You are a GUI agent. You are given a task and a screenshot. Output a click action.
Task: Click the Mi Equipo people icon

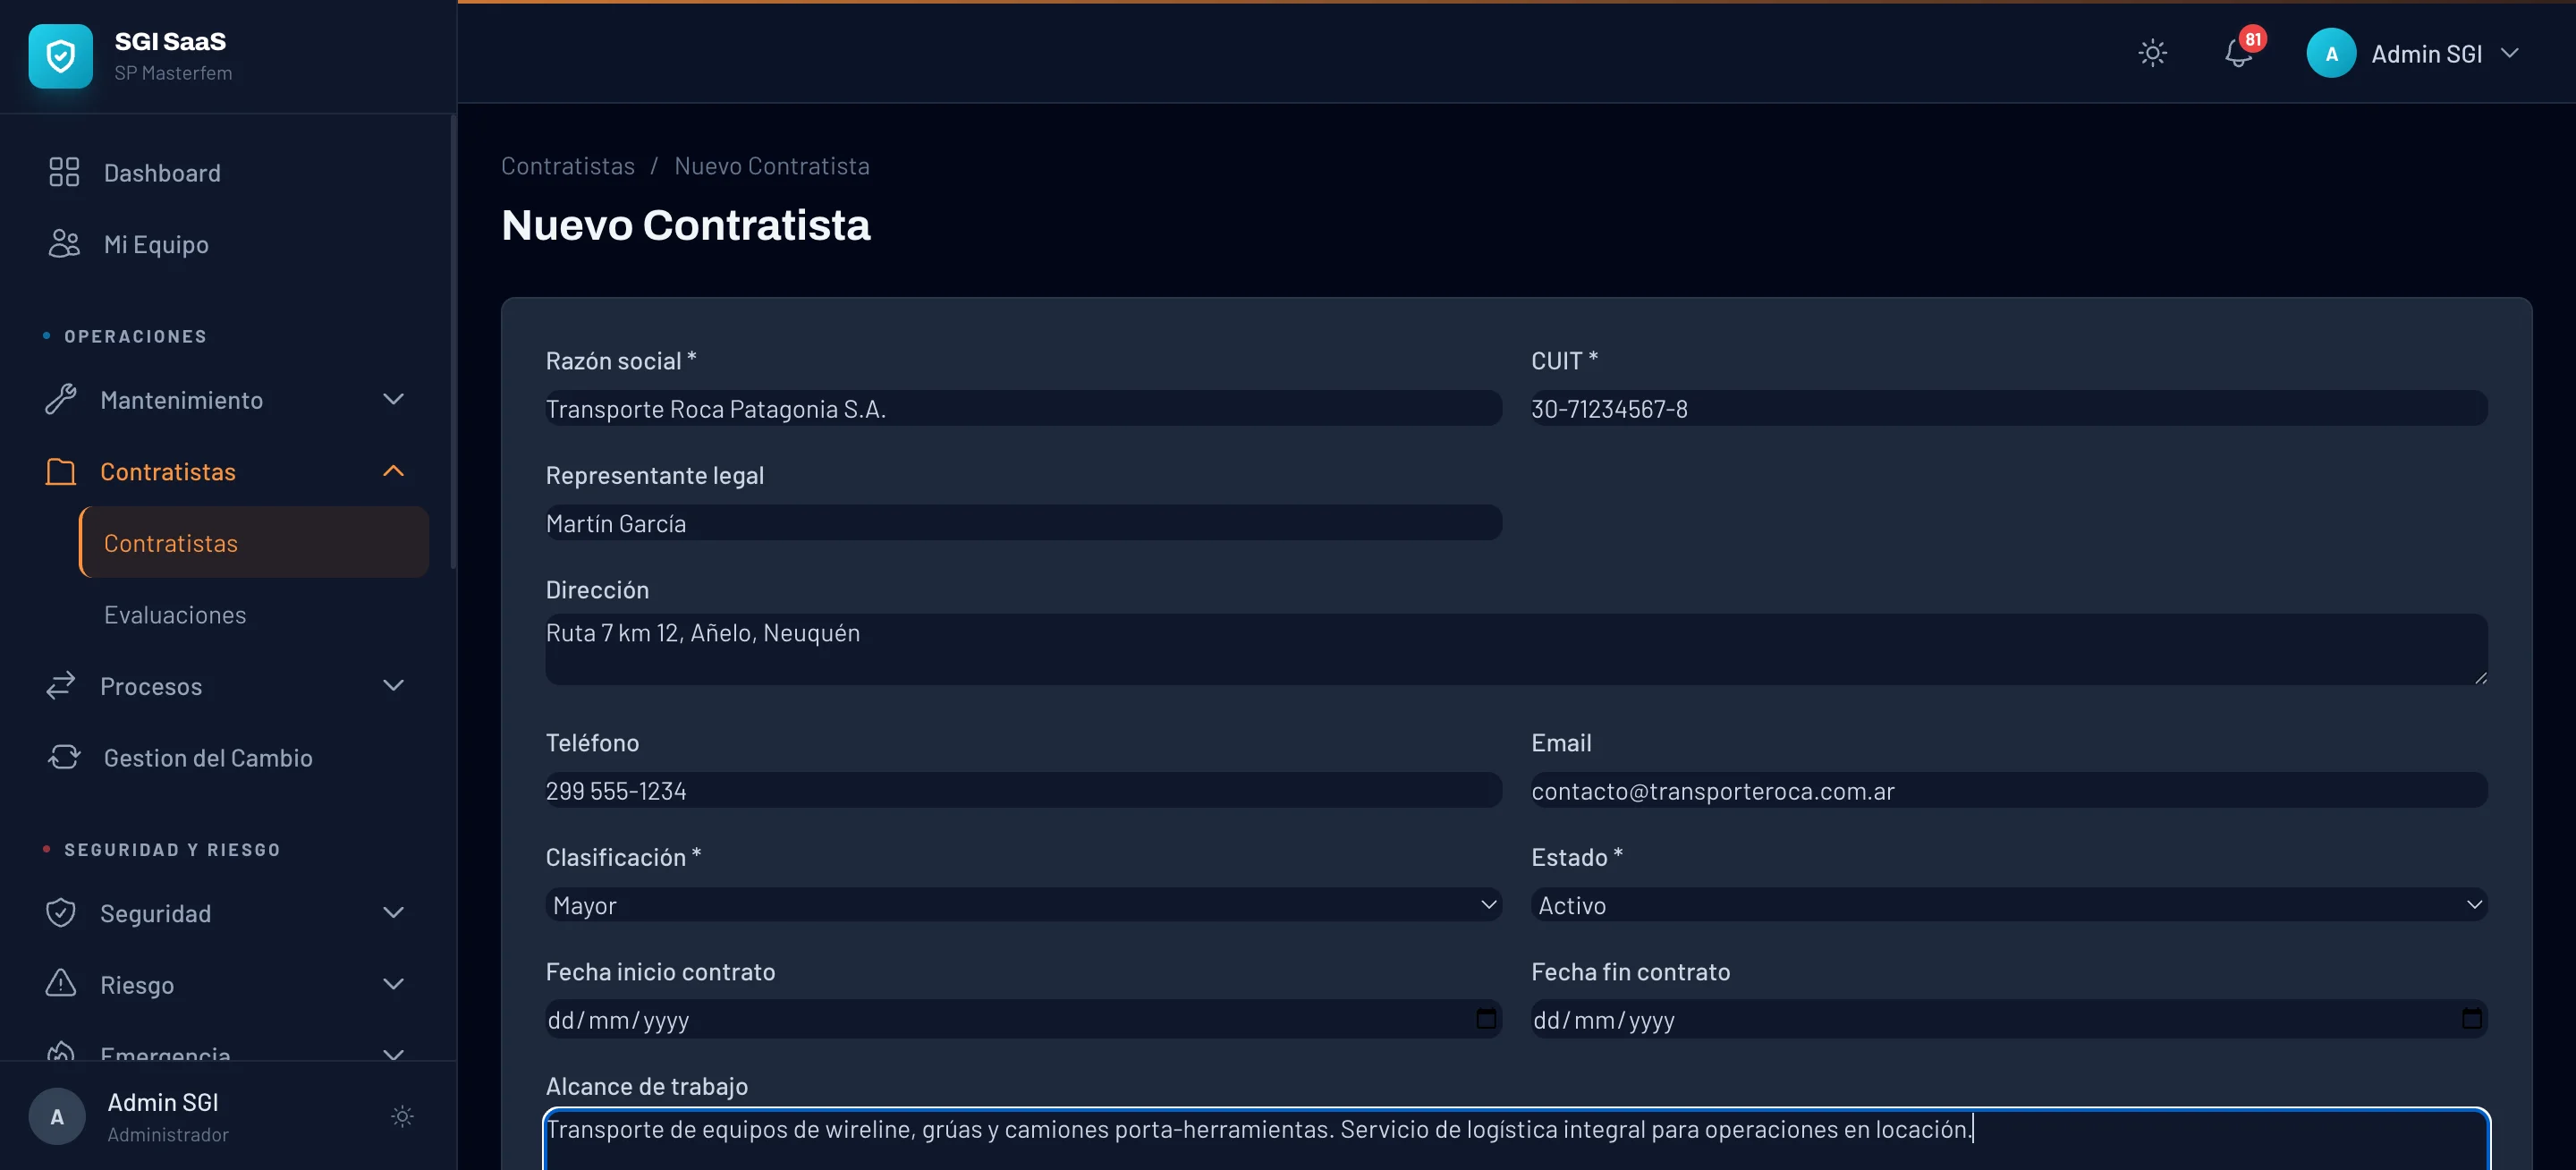64,244
